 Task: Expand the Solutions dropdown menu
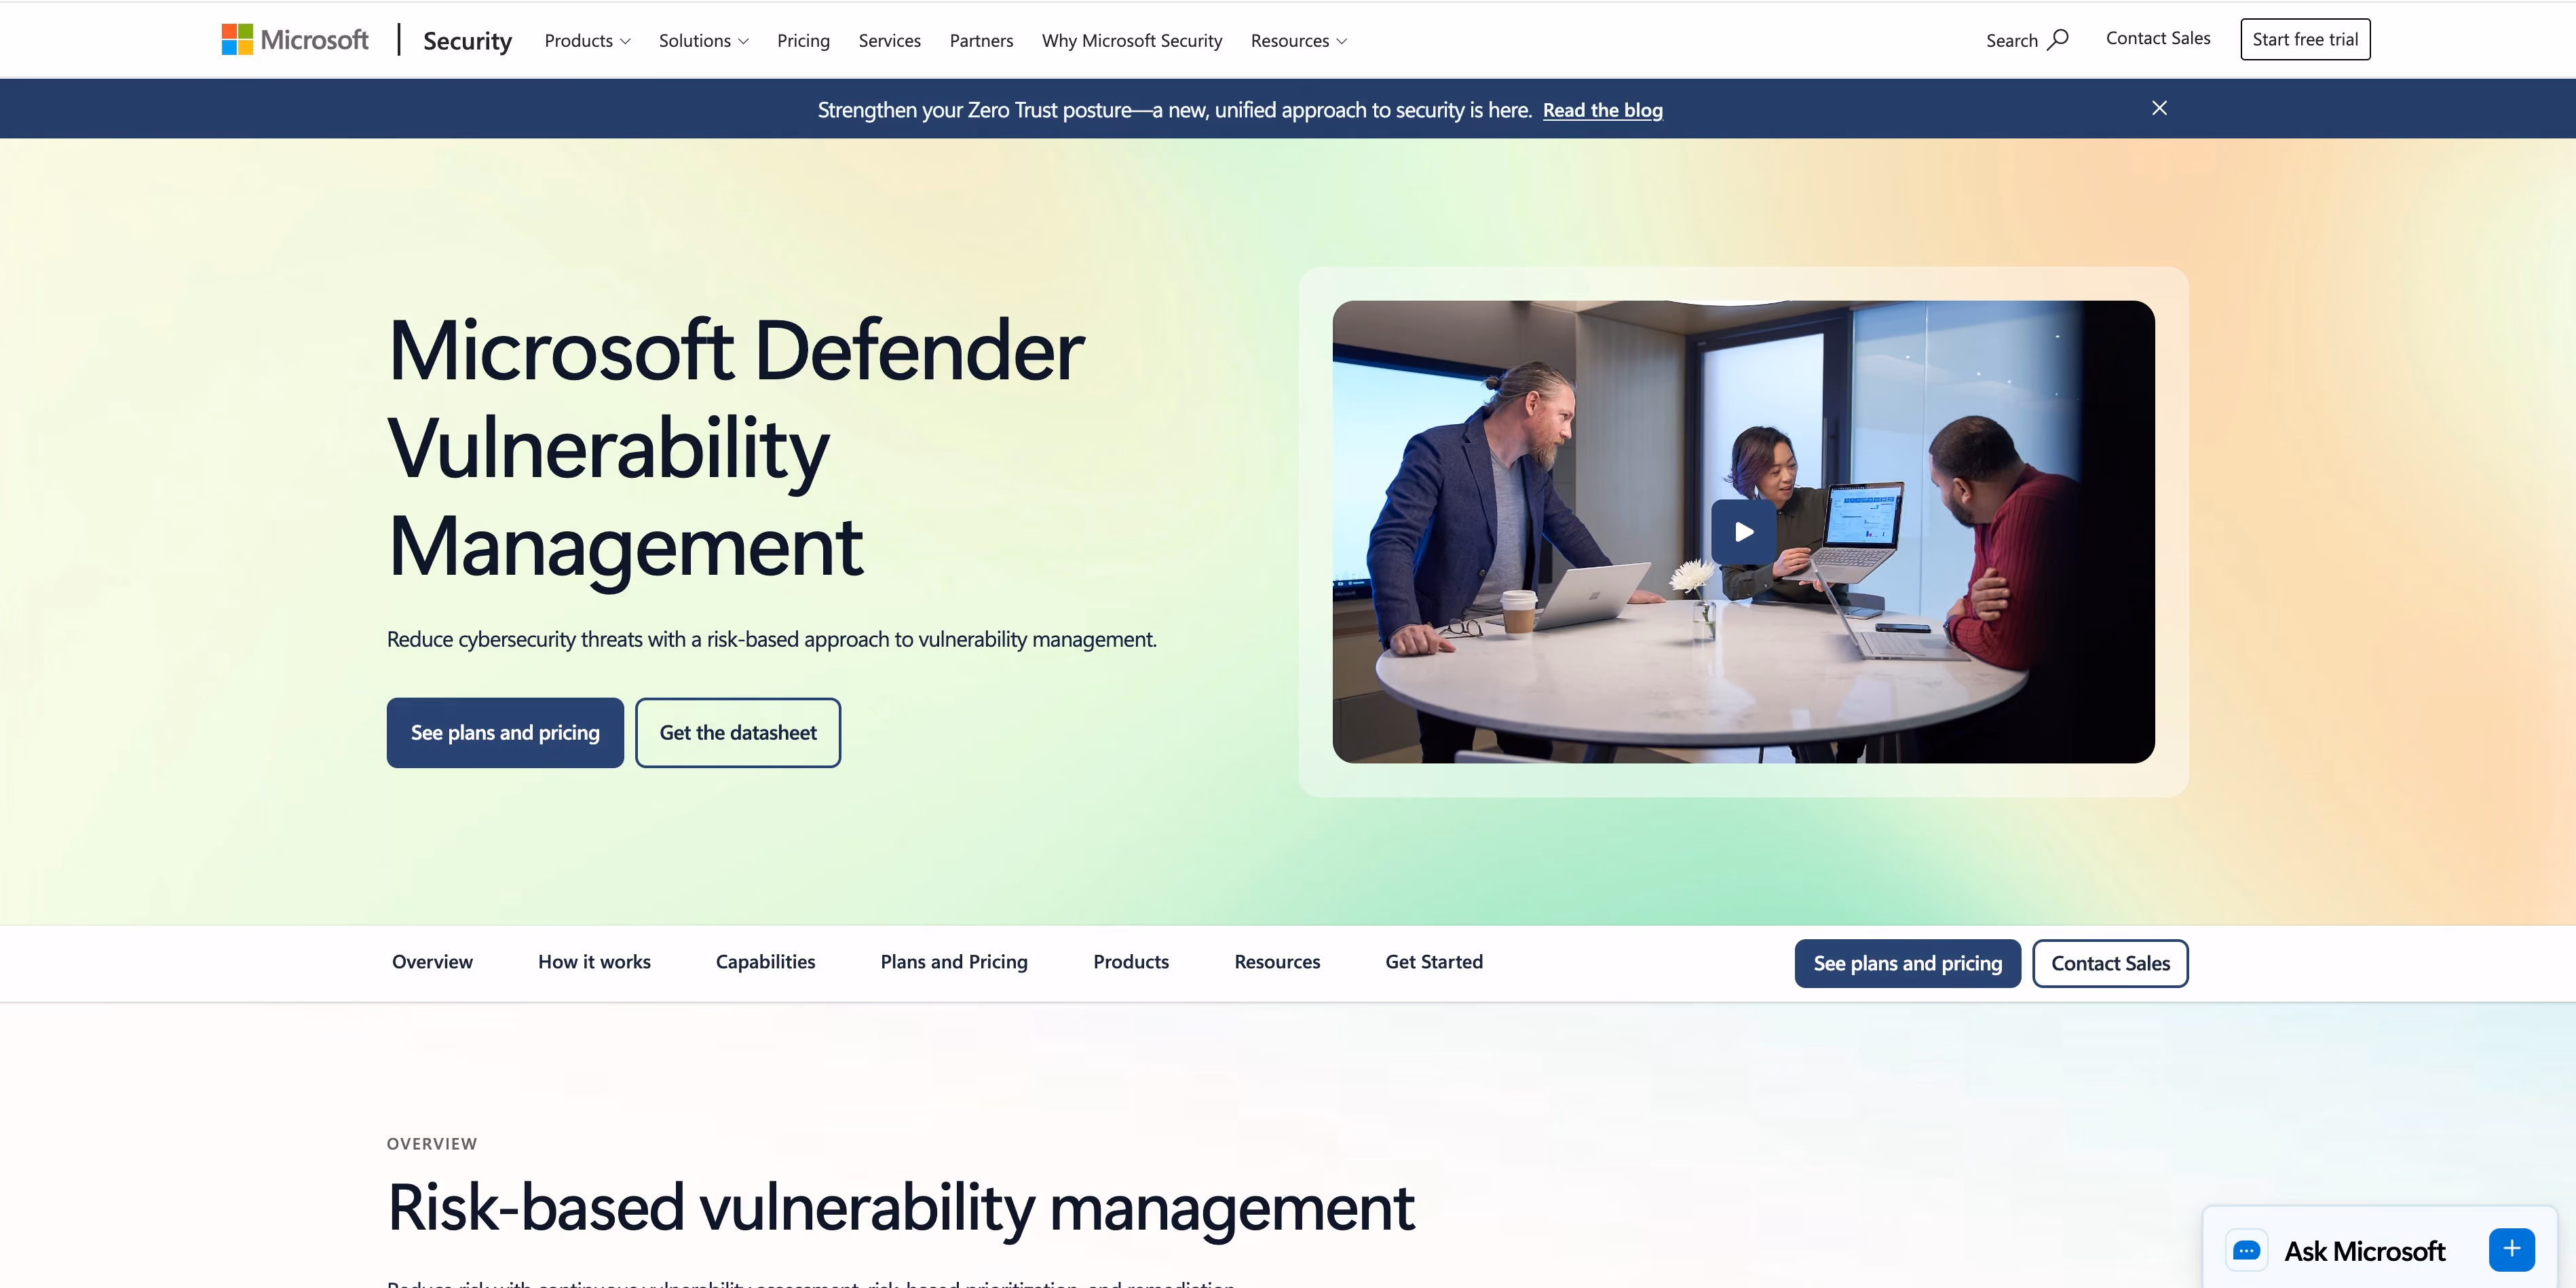click(x=703, y=41)
